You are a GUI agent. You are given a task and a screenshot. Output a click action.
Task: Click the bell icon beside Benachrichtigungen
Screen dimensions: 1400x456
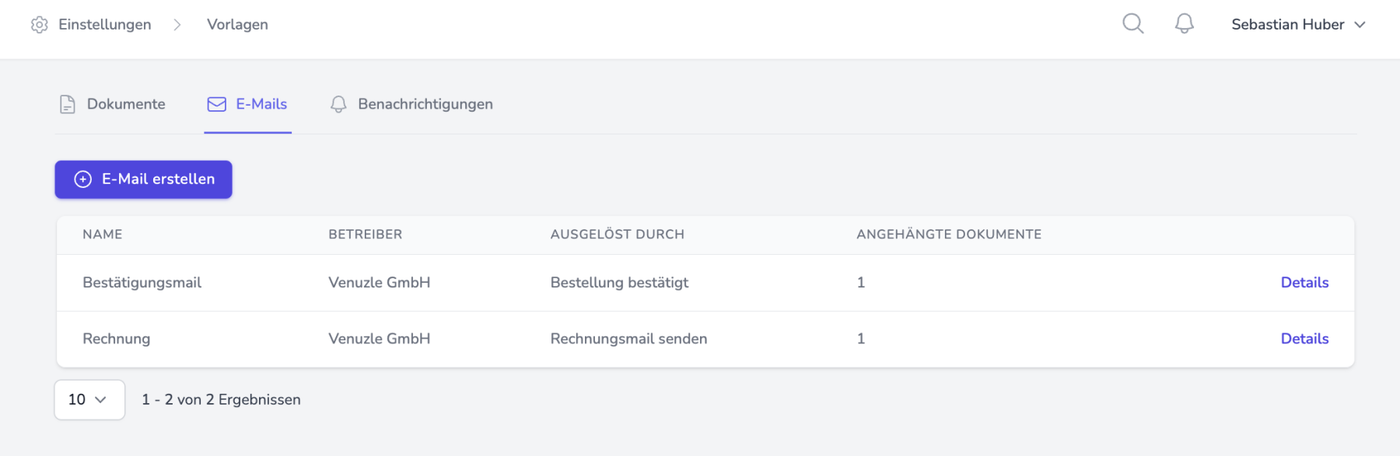pyautogui.click(x=339, y=104)
